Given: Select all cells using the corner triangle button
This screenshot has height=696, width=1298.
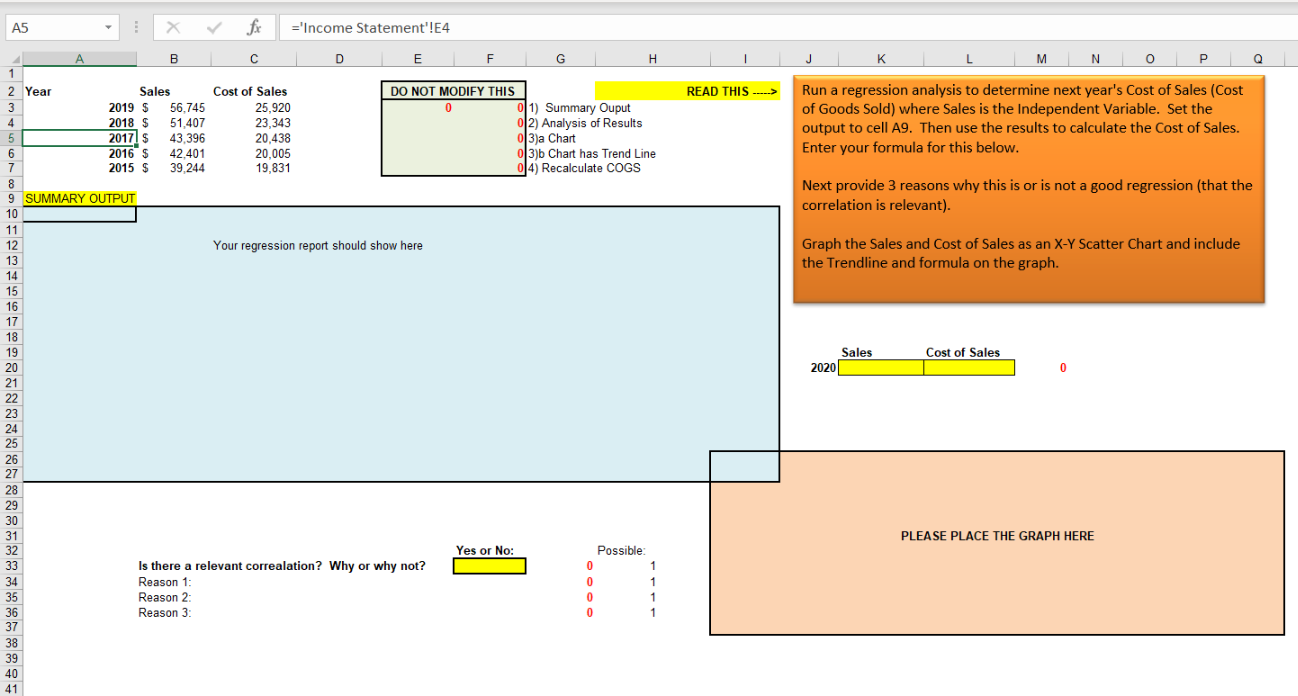Looking at the screenshot, I should pos(13,58).
